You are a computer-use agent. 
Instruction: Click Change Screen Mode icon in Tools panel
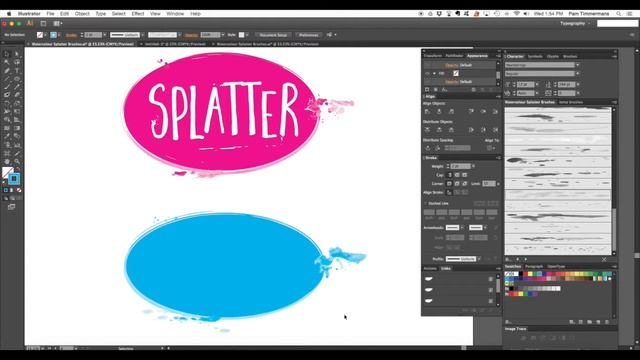point(11,207)
